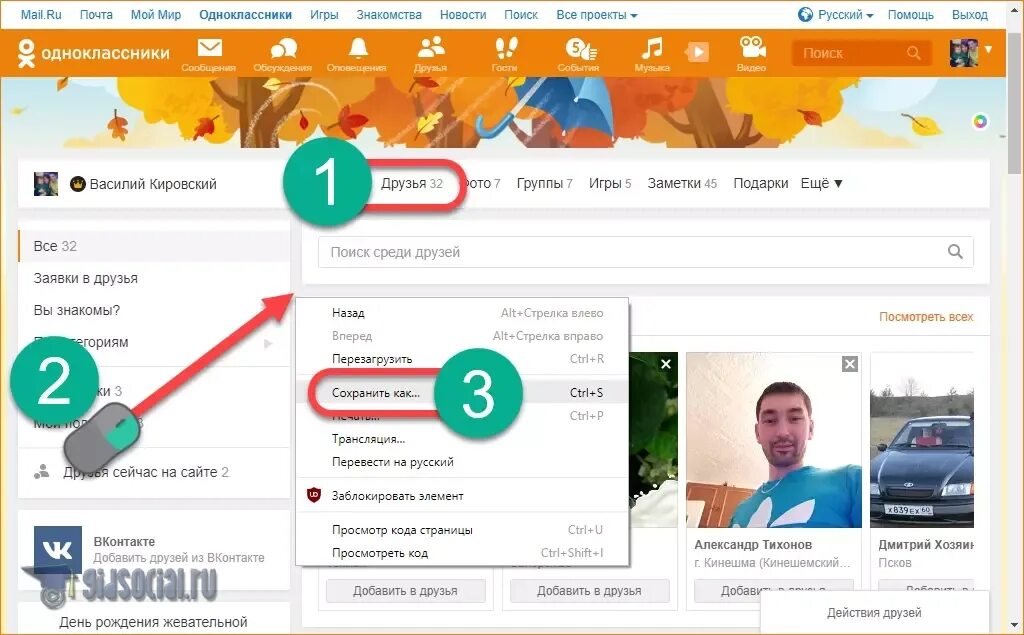Open the Сообщения messages icon
The image size is (1024, 635).
(x=209, y=55)
